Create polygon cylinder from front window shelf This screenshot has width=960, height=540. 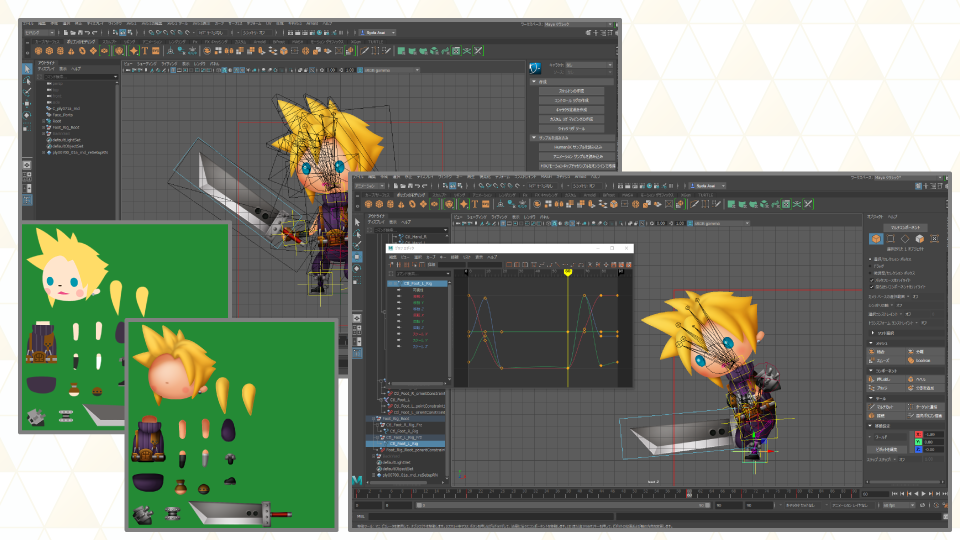391,204
